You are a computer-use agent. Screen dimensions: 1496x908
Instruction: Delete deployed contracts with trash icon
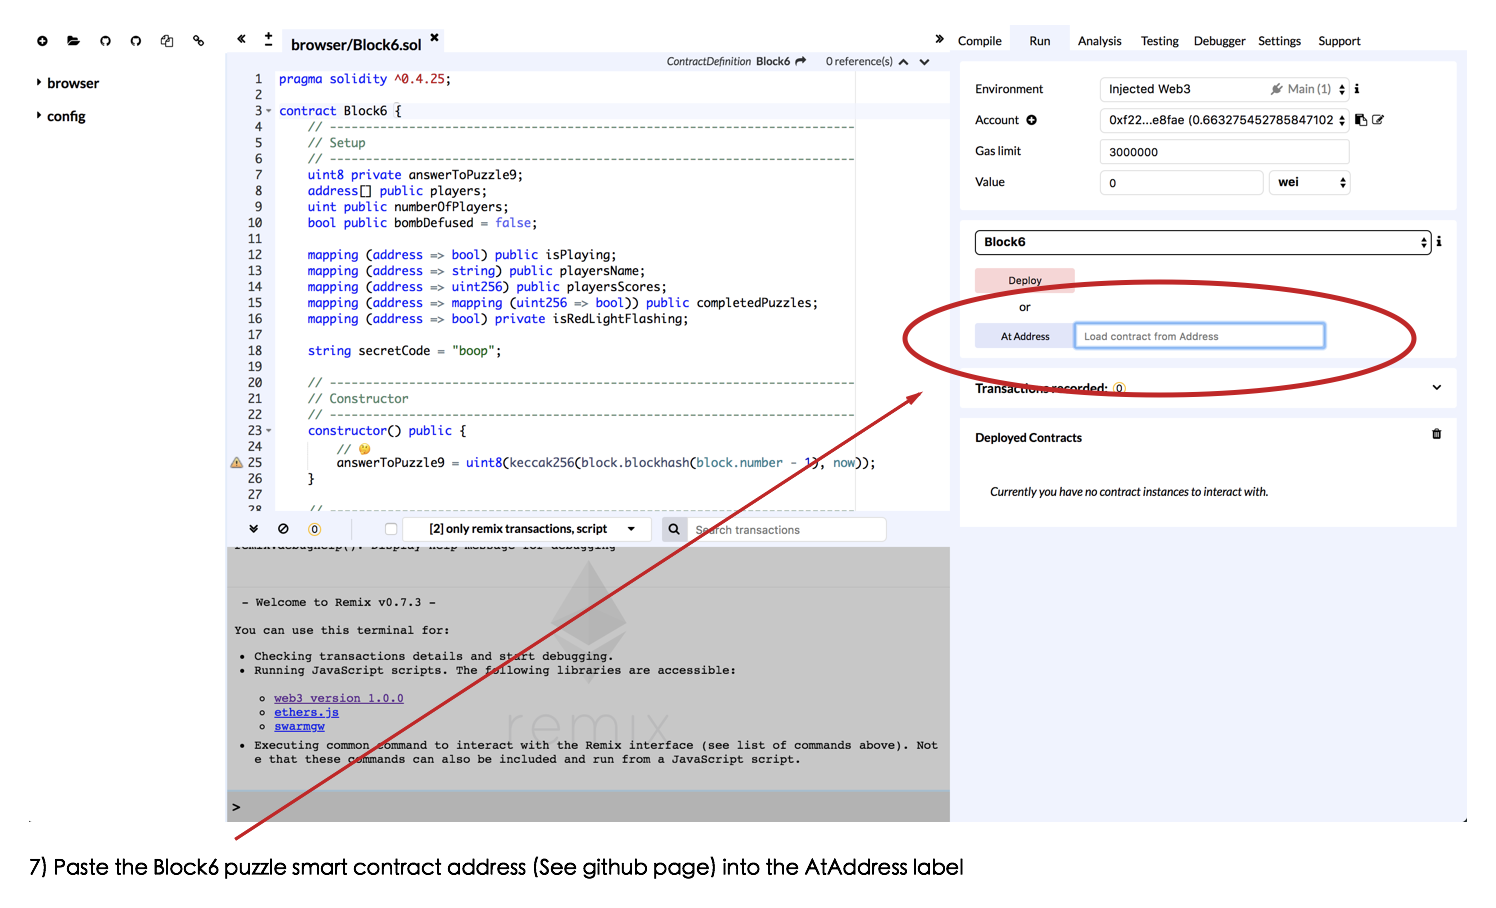[1437, 434]
